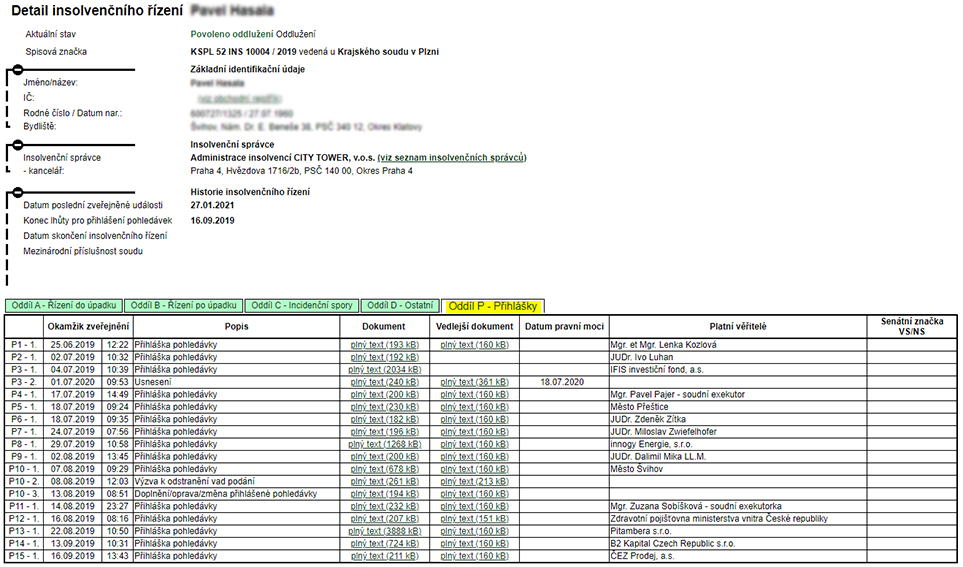The image size is (963, 567).
Task: Open plný text (194 kB) for P10 - 3
Action: [x=384, y=493]
